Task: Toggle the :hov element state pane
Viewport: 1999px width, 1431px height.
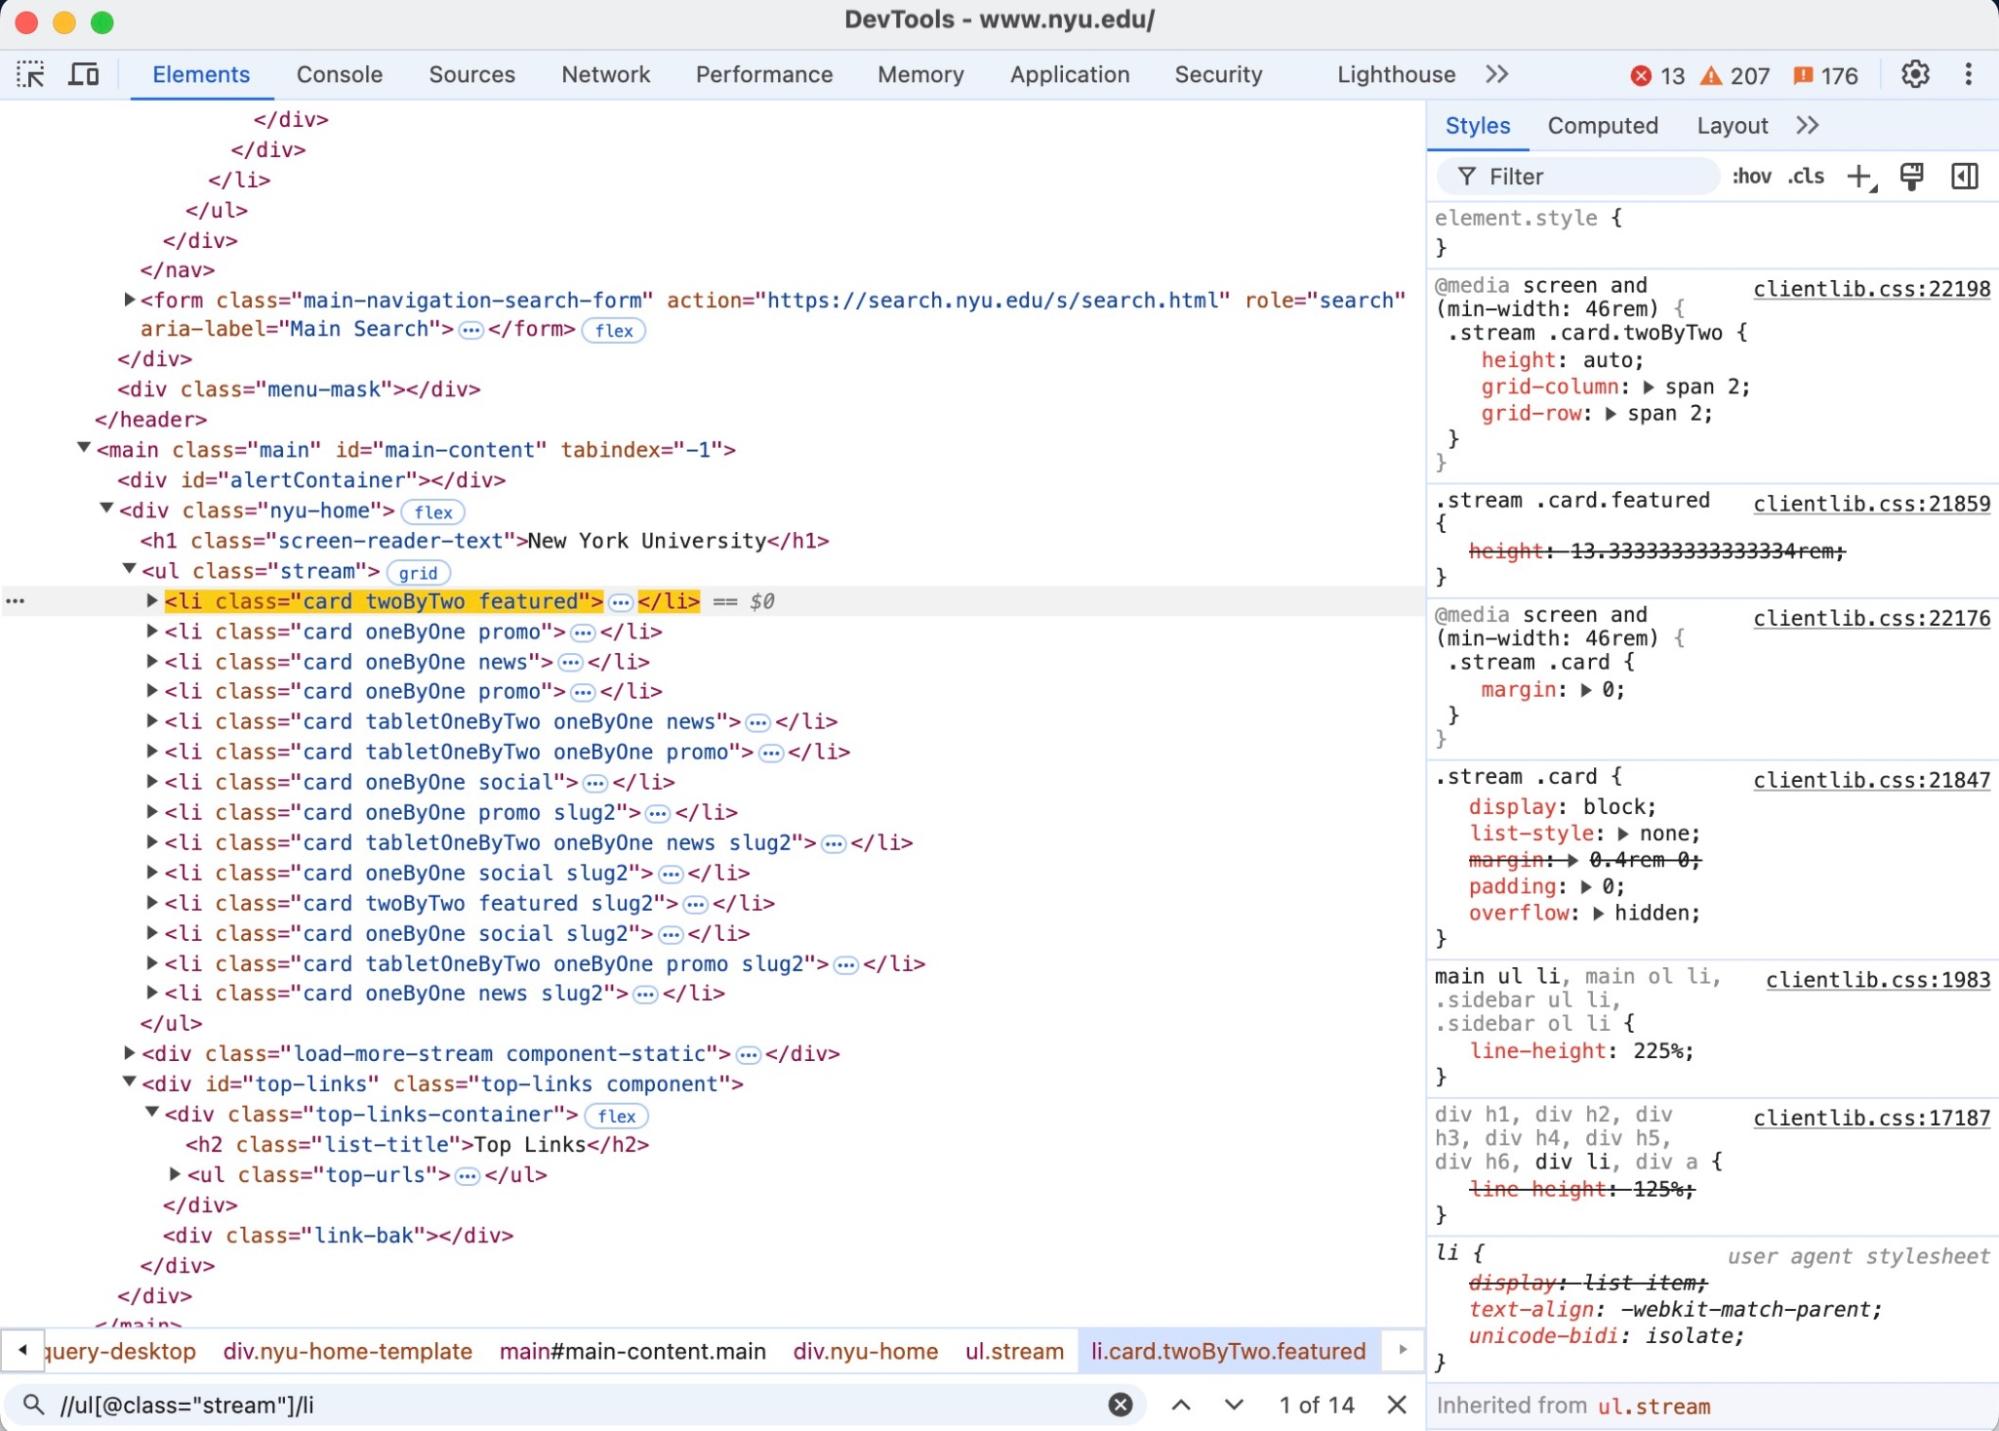Action: coord(1751,176)
